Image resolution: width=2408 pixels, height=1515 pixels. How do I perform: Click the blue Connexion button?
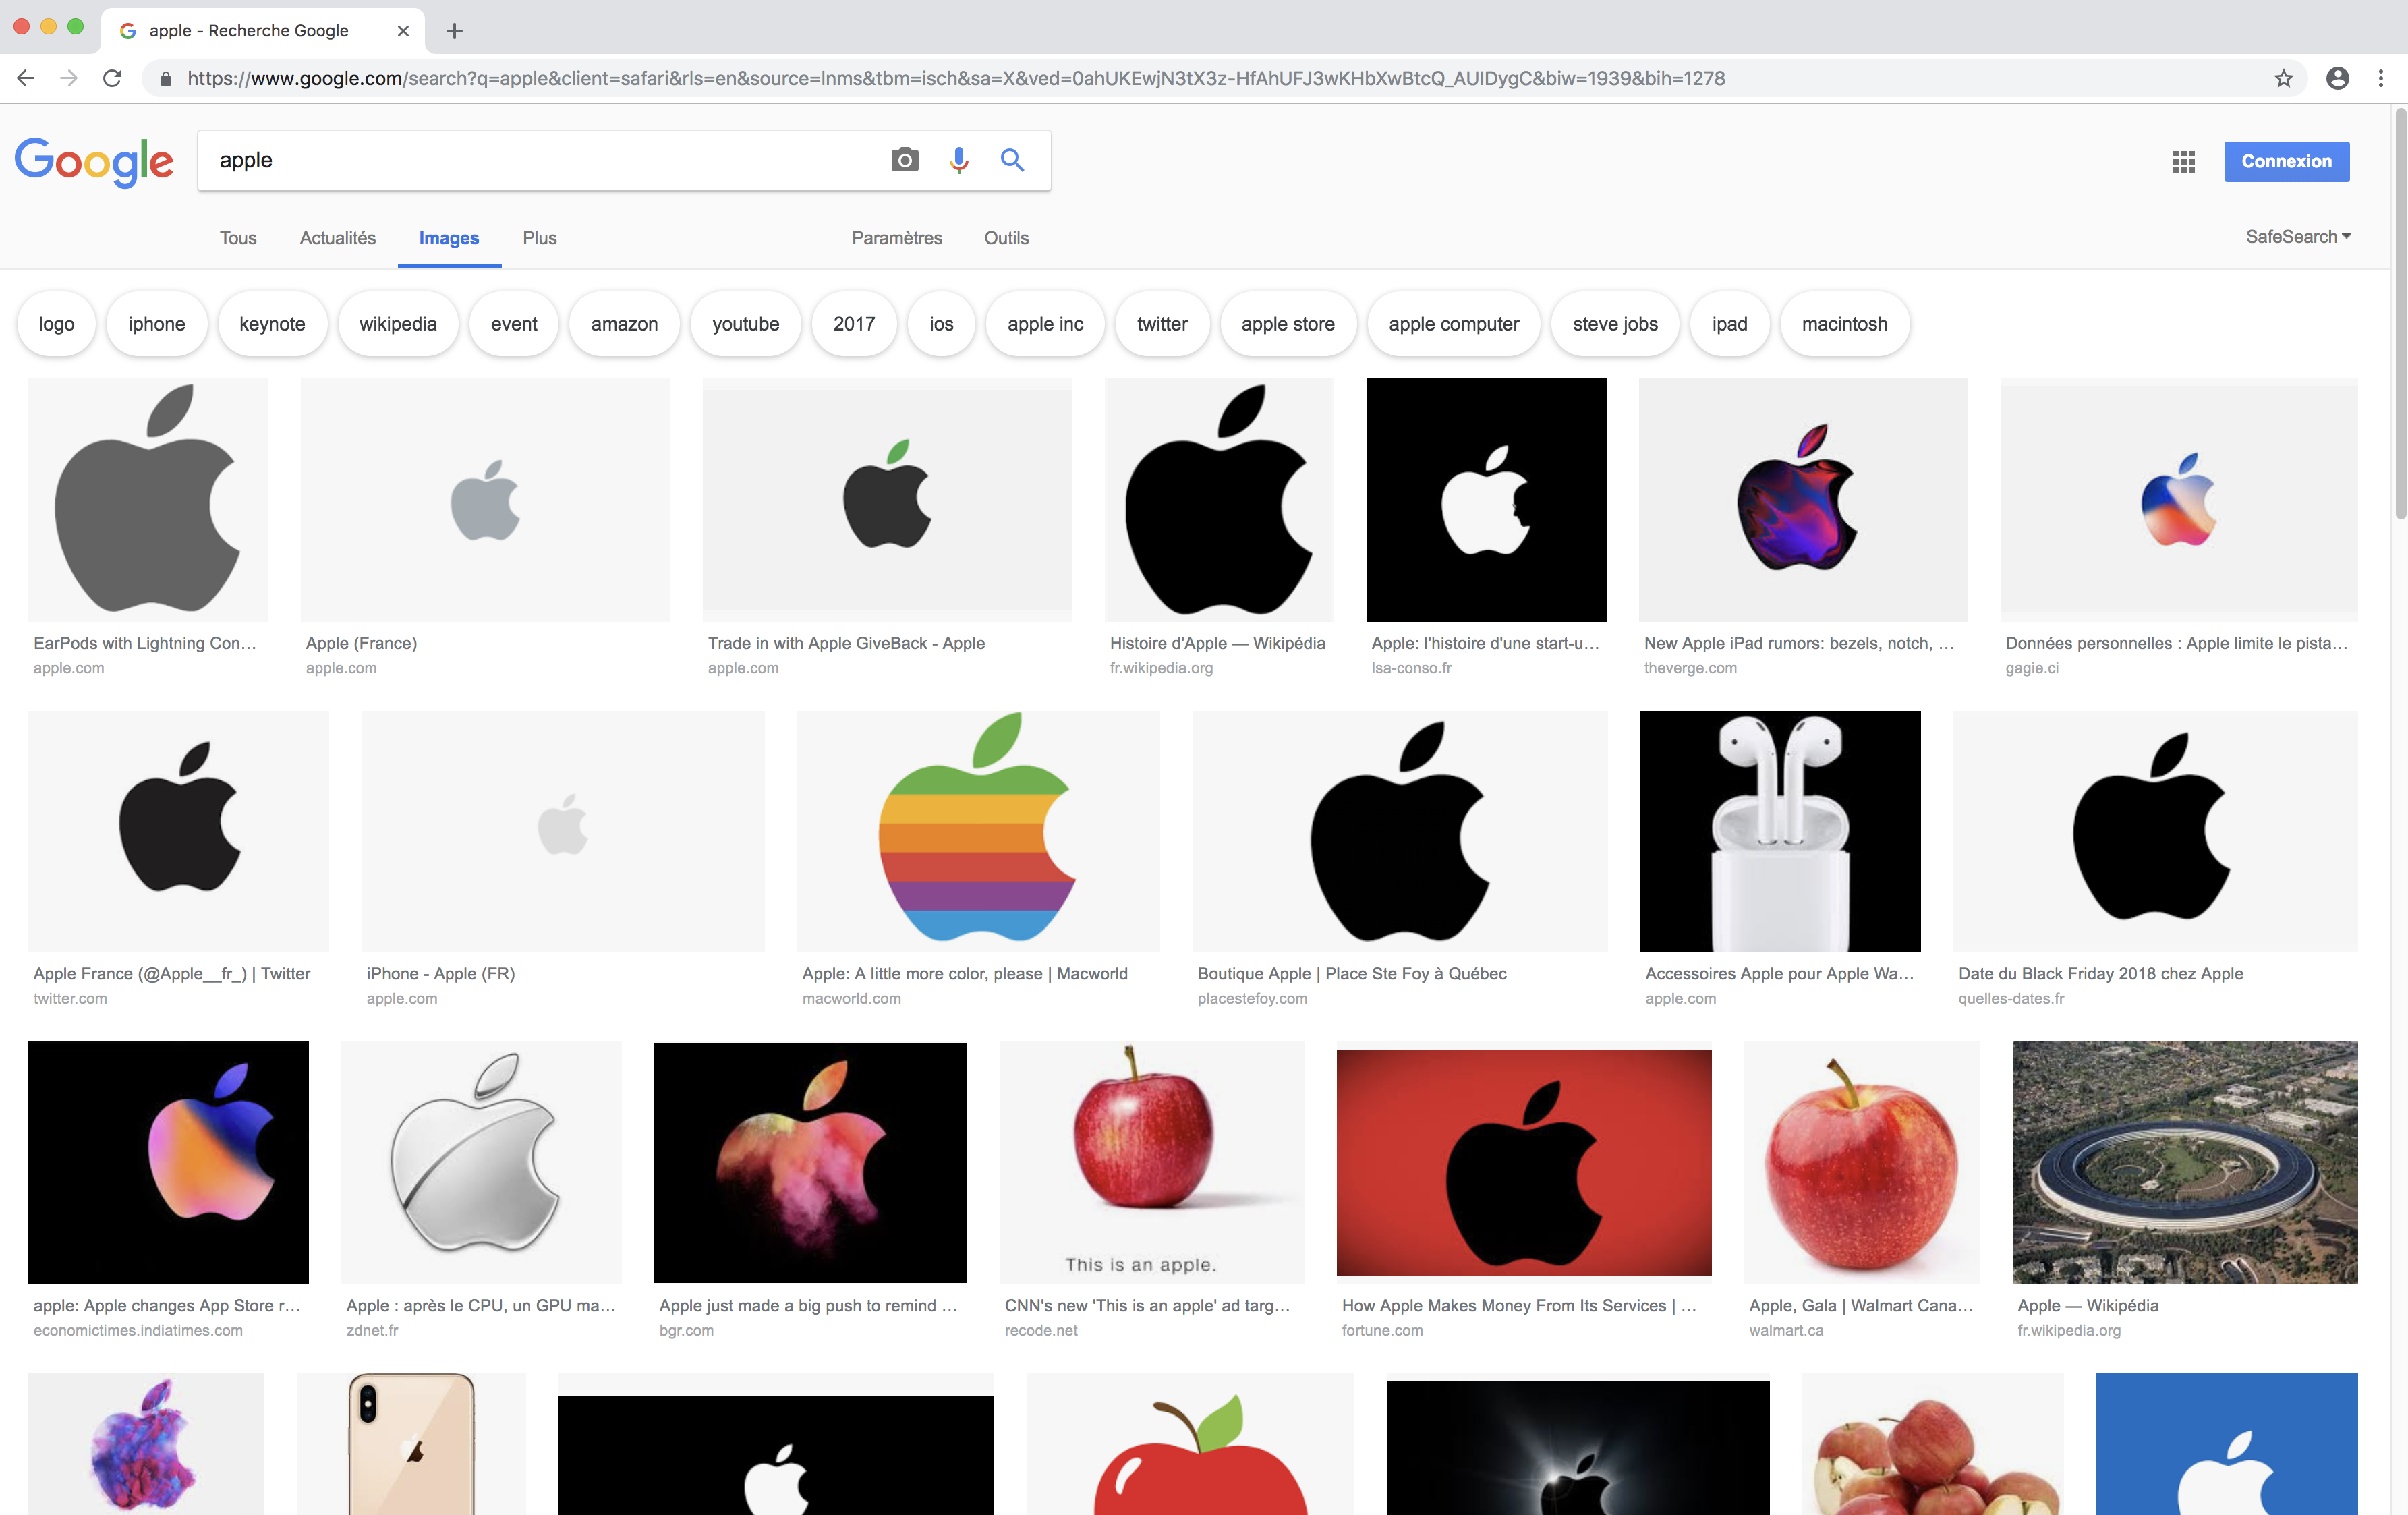click(x=2285, y=162)
